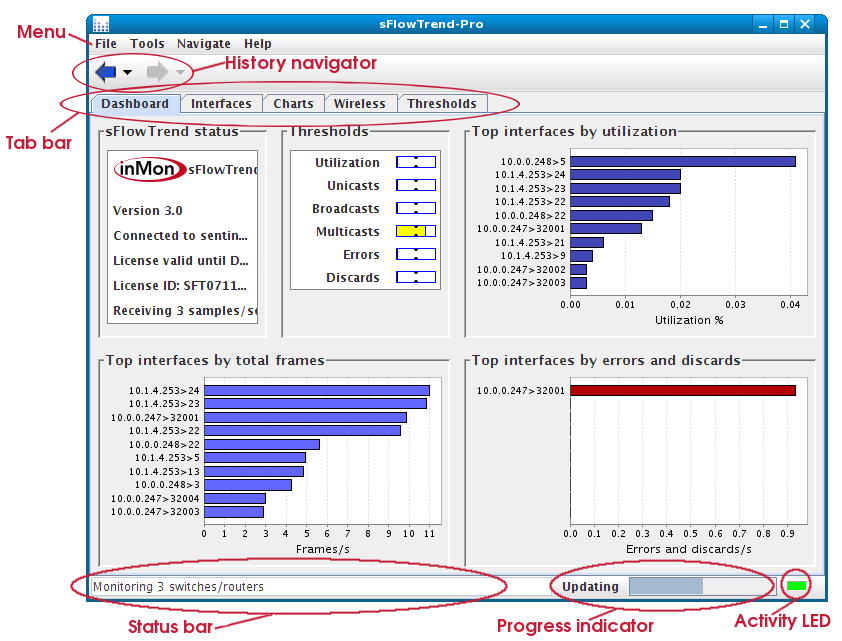Switch to the Interfaces tab
This screenshot has height=641, width=842.
(221, 103)
